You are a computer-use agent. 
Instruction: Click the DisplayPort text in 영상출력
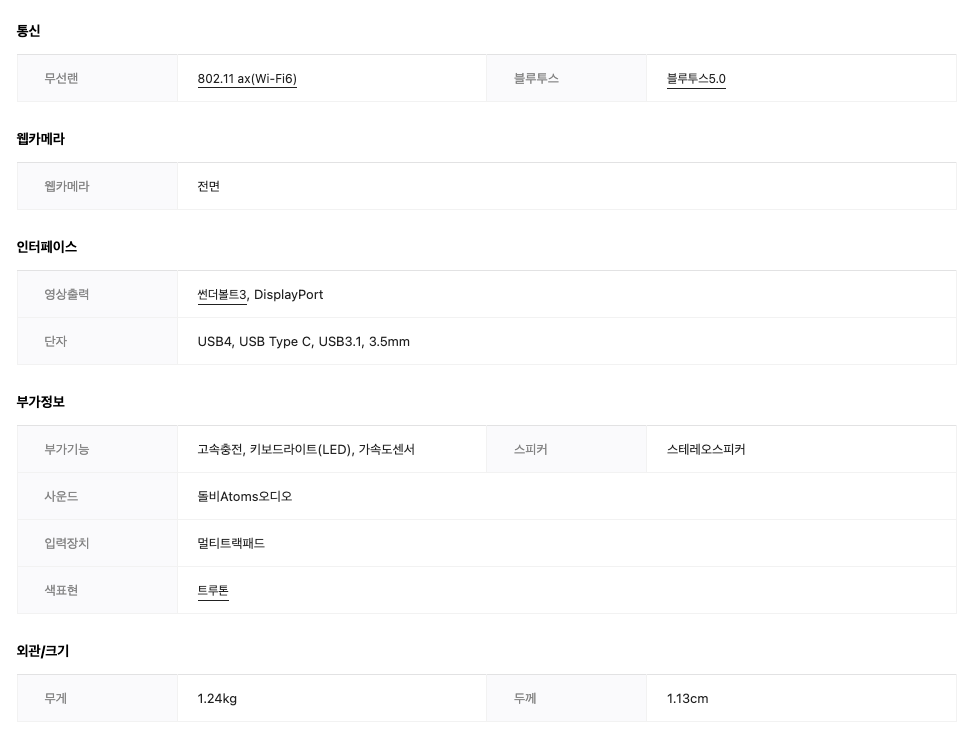click(288, 295)
